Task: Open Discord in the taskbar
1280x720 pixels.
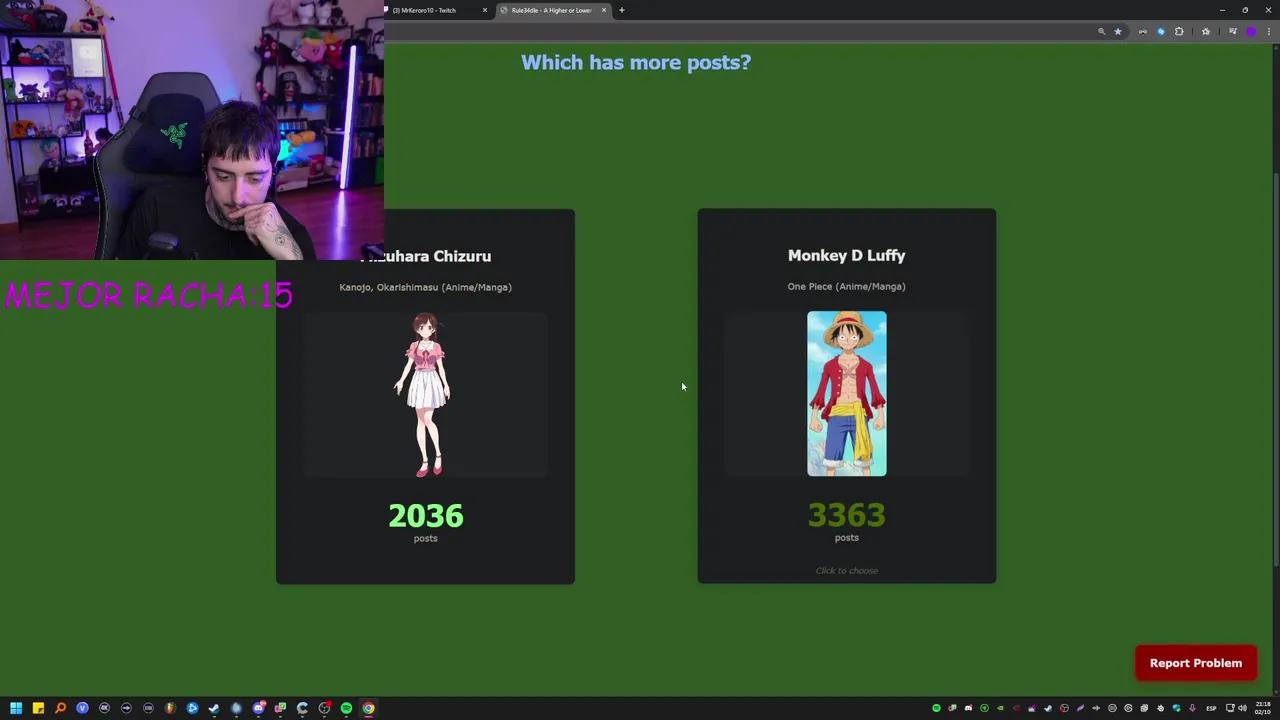Action: pos(258,708)
